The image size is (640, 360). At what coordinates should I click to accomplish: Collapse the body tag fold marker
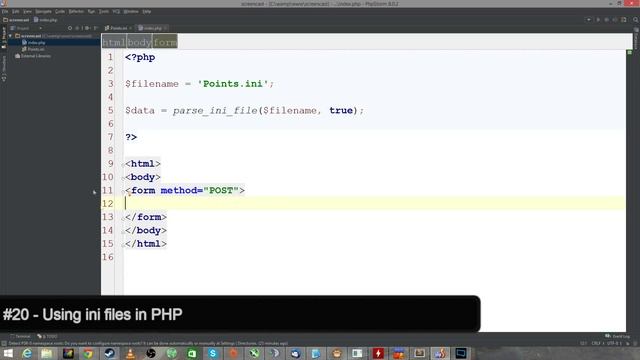[x=122, y=178]
